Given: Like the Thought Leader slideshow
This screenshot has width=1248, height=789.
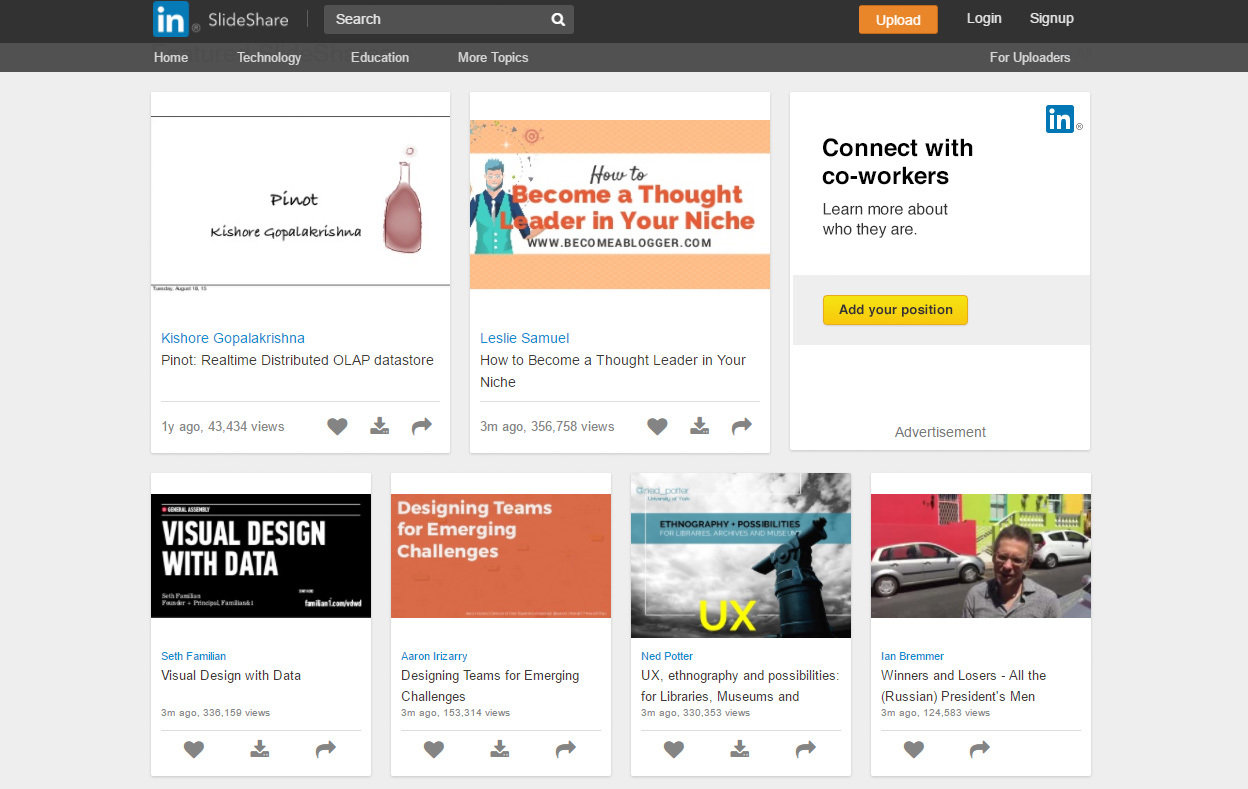Looking at the screenshot, I should (x=657, y=426).
